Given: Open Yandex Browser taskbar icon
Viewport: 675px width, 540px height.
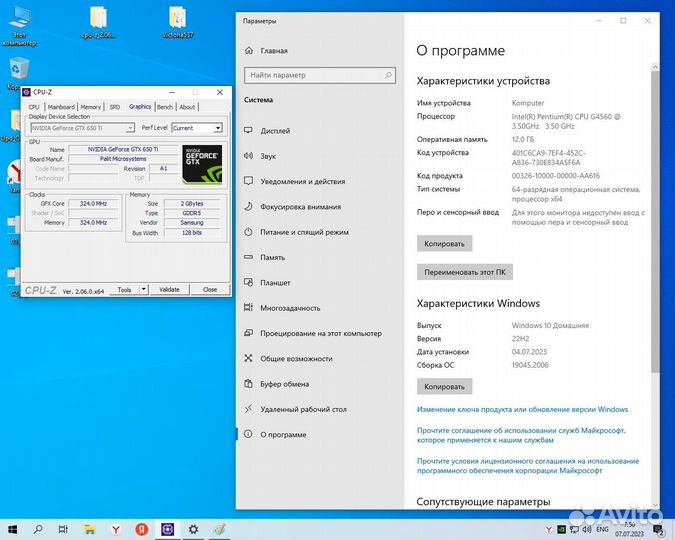Looking at the screenshot, I should (115, 529).
